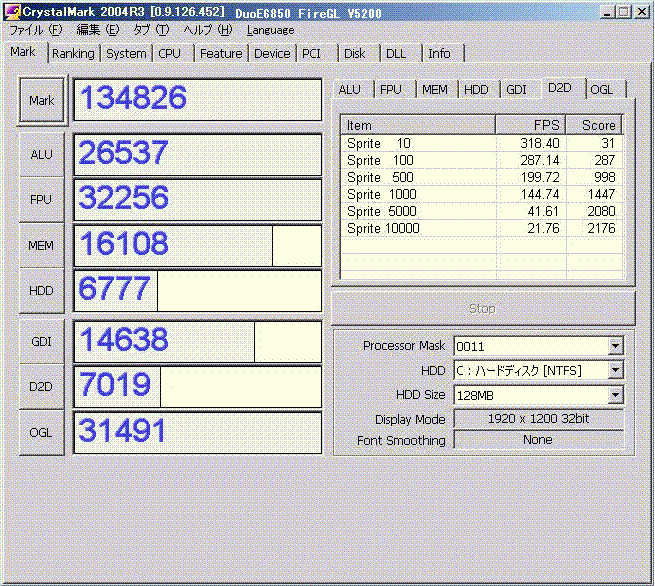This screenshot has width=655, height=586.
Task: Open the 編集 (E) menu
Action: coord(98,30)
